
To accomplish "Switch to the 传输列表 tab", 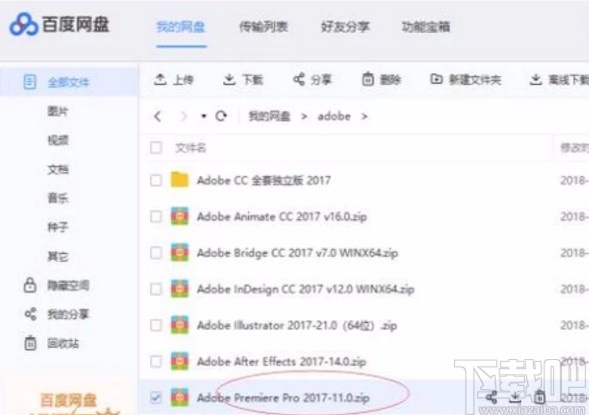I will point(264,27).
